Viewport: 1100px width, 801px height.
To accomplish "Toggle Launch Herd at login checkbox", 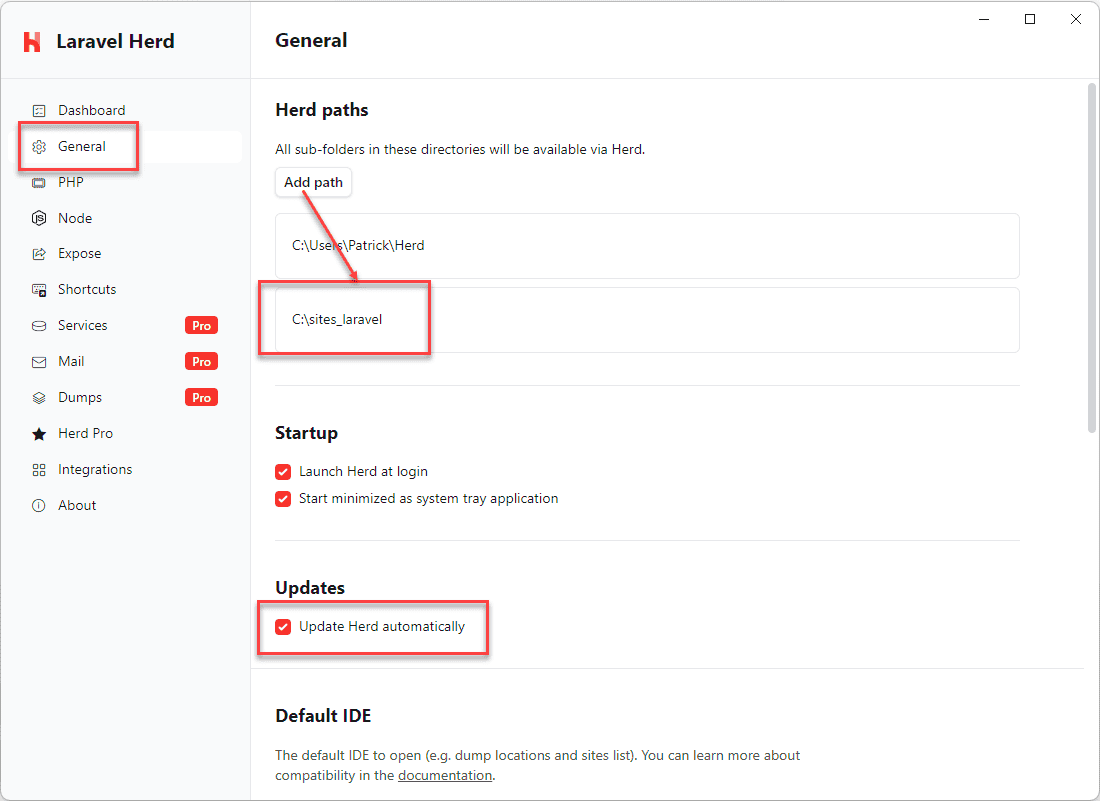I will [283, 472].
